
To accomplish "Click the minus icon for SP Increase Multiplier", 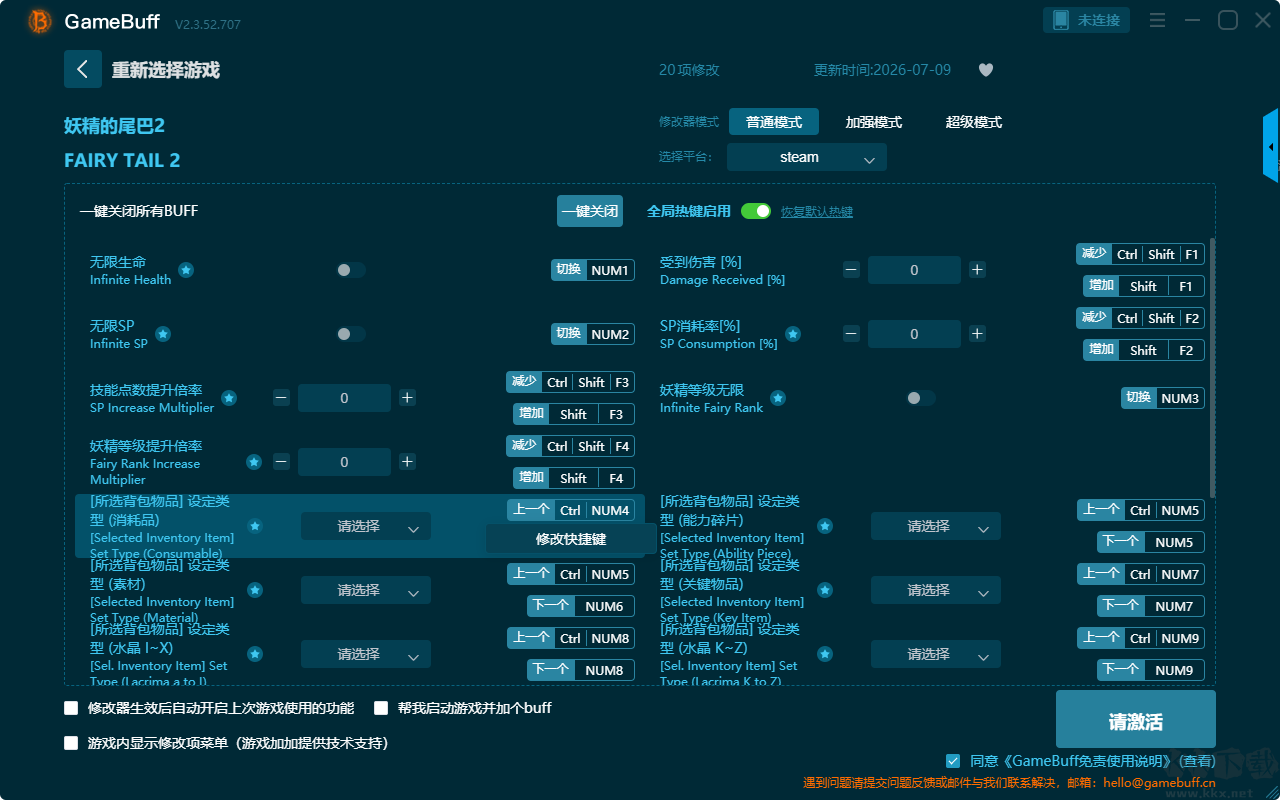I will pyautogui.click(x=281, y=398).
